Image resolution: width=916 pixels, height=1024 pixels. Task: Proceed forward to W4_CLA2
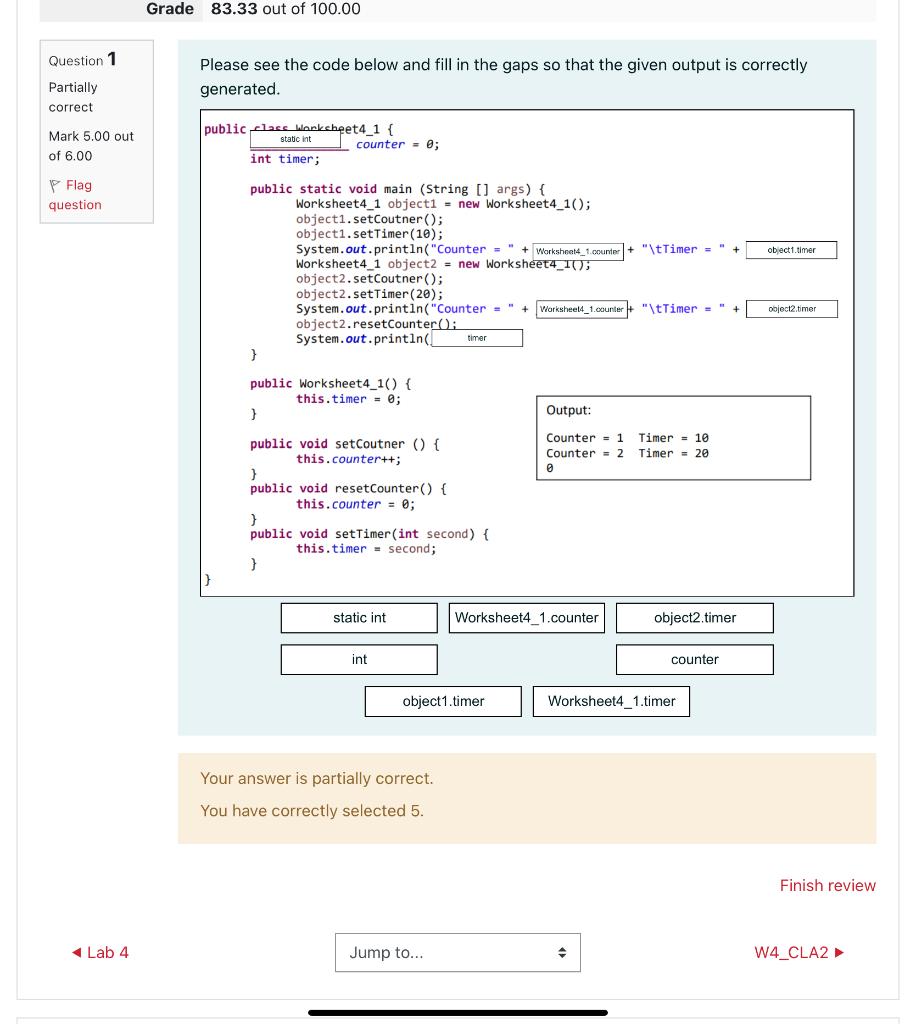click(x=800, y=952)
